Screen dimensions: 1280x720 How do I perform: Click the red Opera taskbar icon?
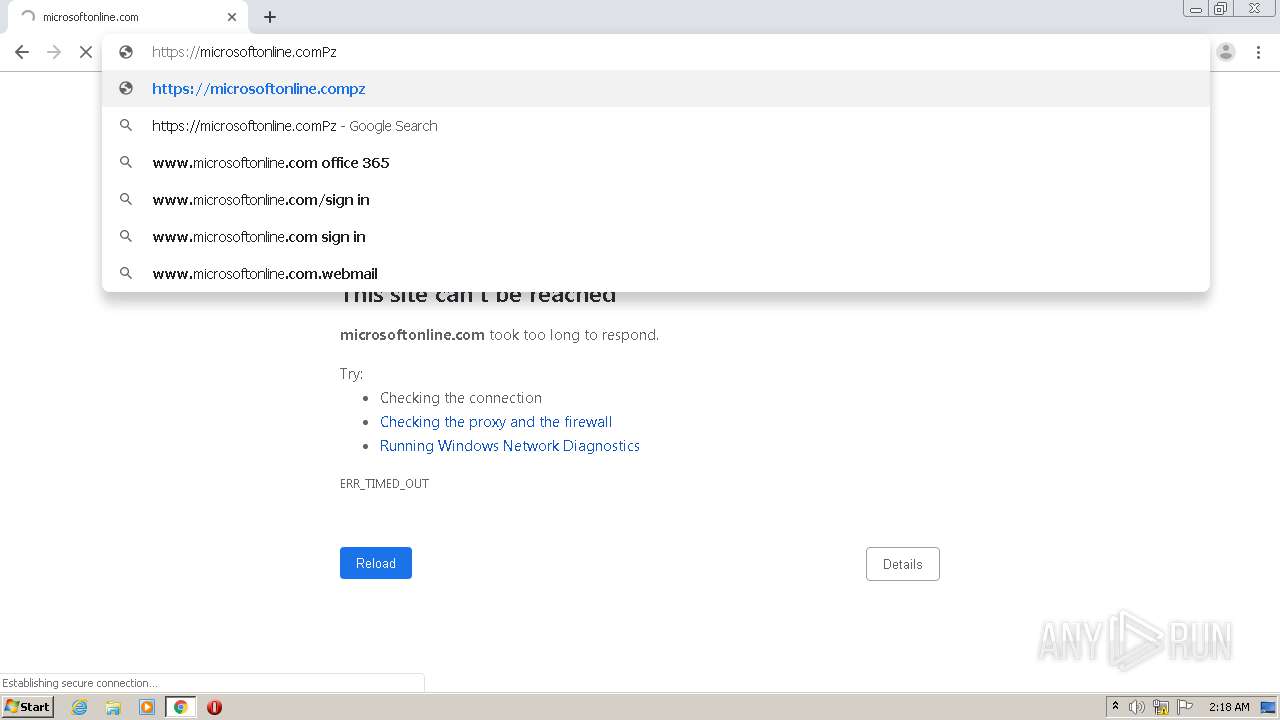pos(214,707)
